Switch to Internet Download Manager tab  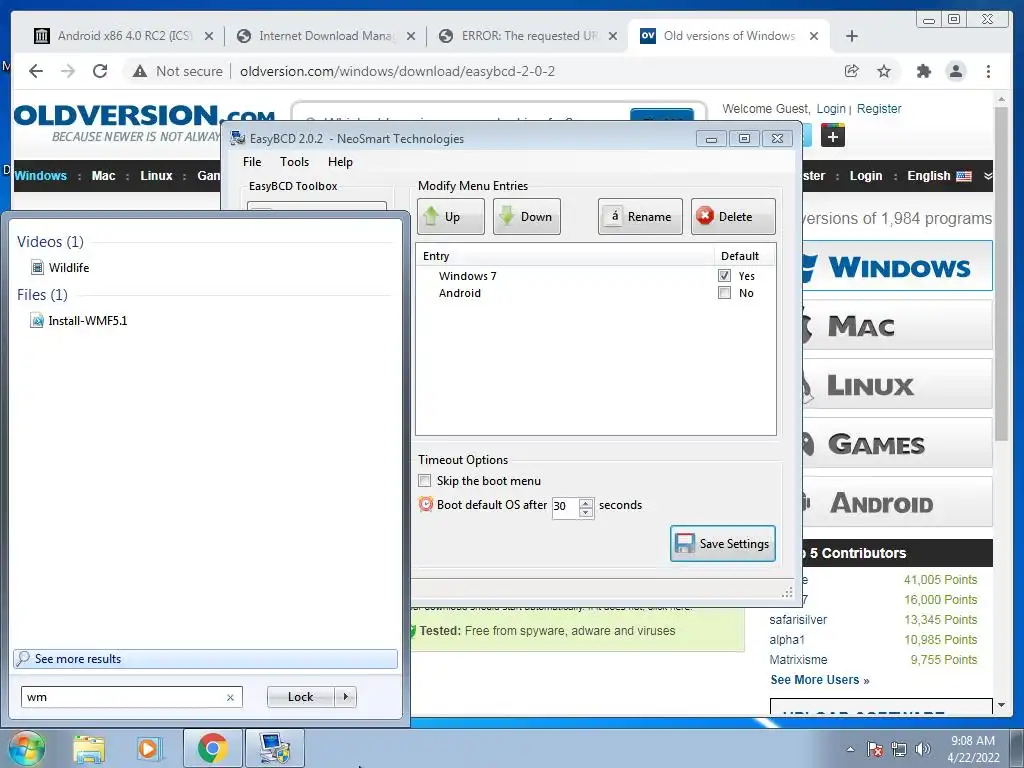[x=326, y=36]
